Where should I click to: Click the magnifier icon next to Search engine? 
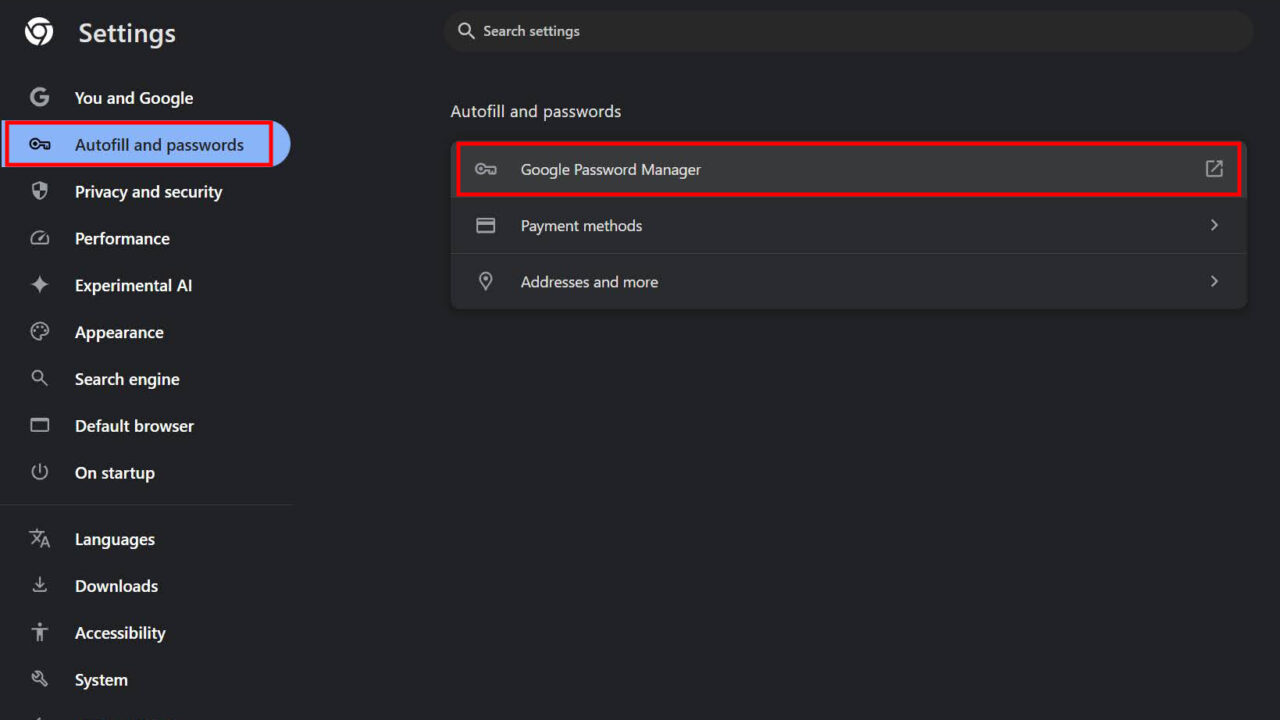pos(40,378)
